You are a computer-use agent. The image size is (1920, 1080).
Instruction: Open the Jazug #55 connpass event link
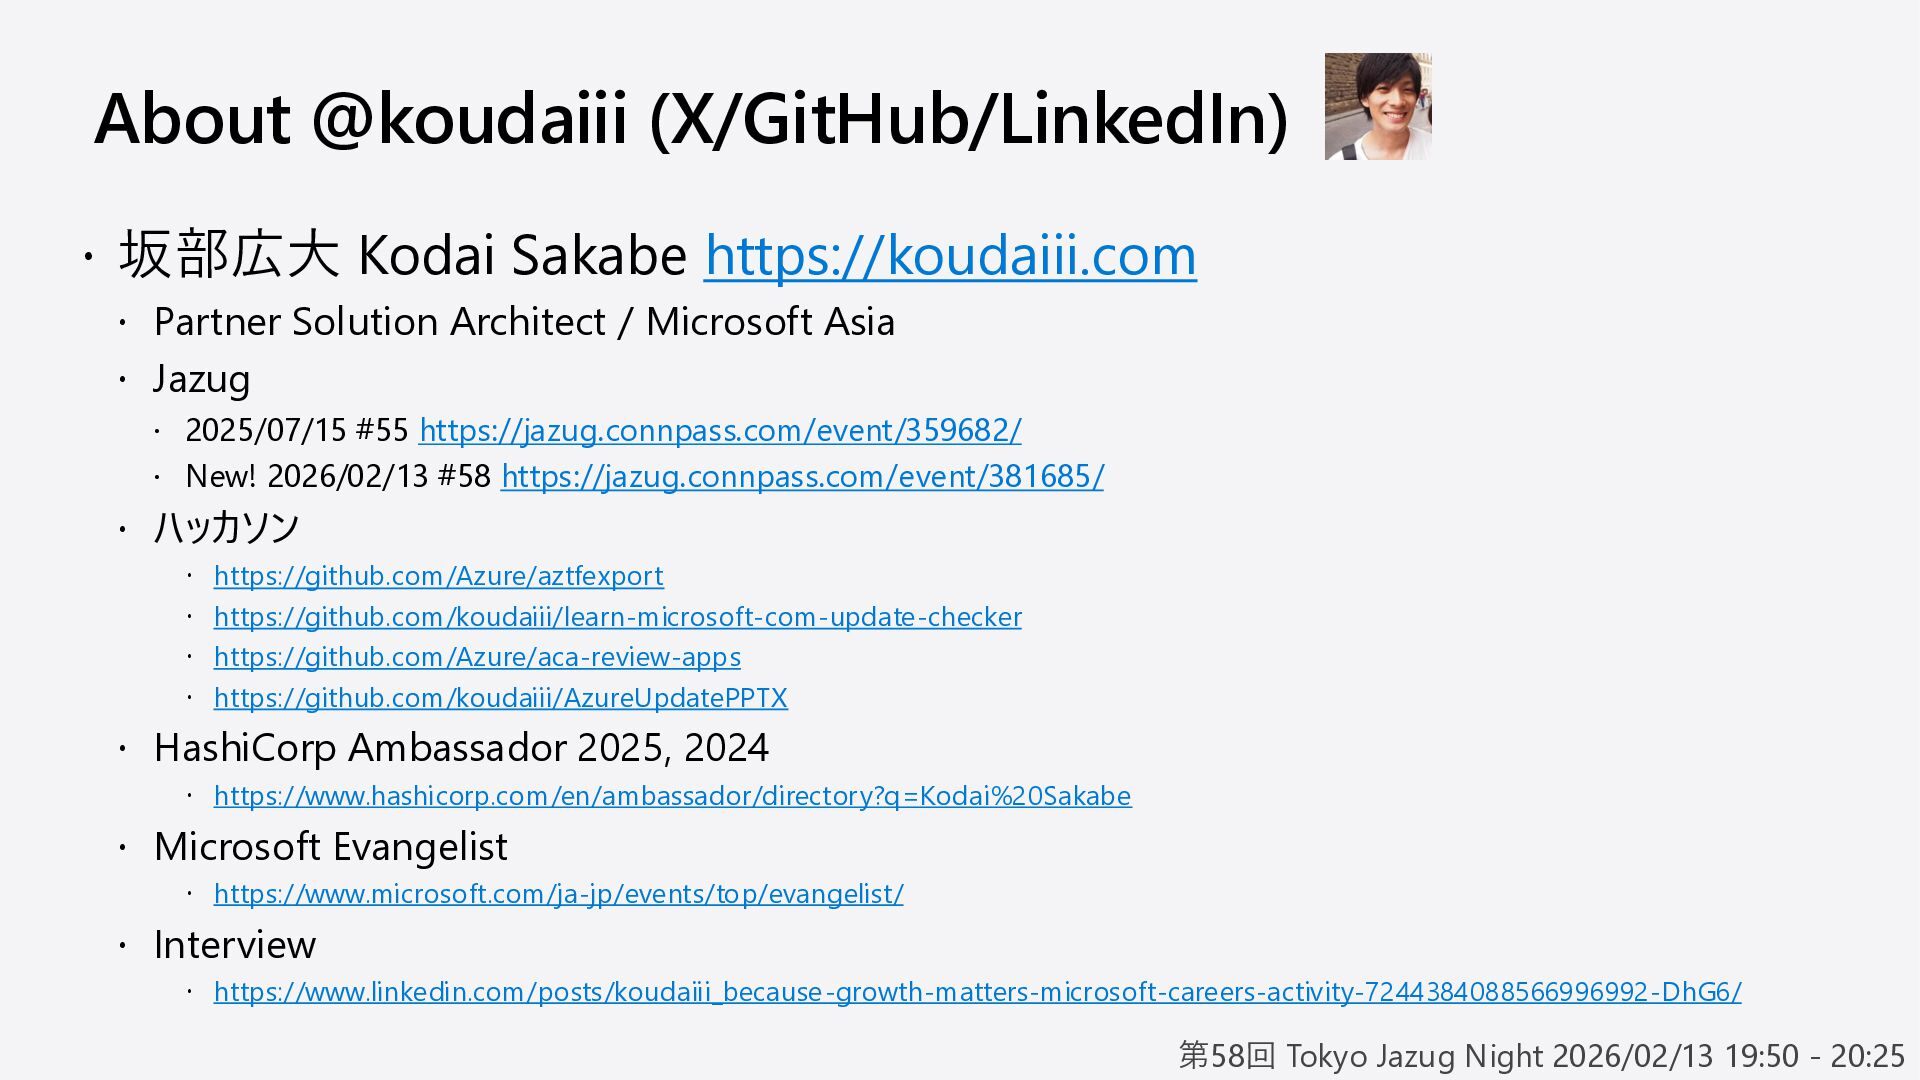coord(720,430)
